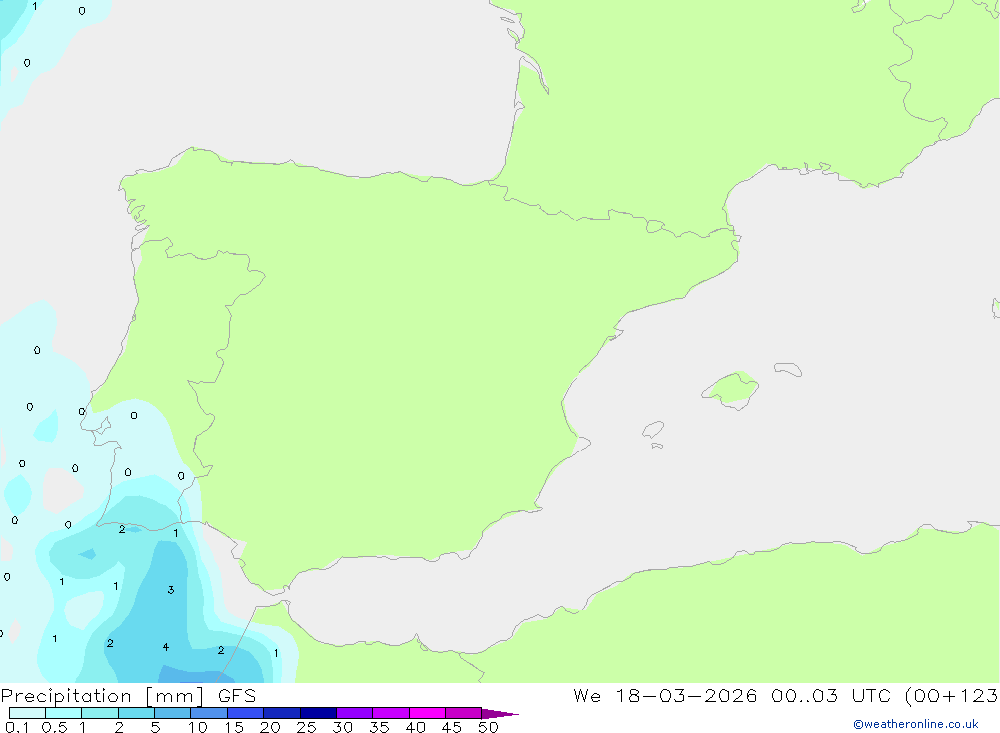The width and height of the screenshot is (1000, 733).
Task: Click the legend label "10"
Action: pos(198,727)
